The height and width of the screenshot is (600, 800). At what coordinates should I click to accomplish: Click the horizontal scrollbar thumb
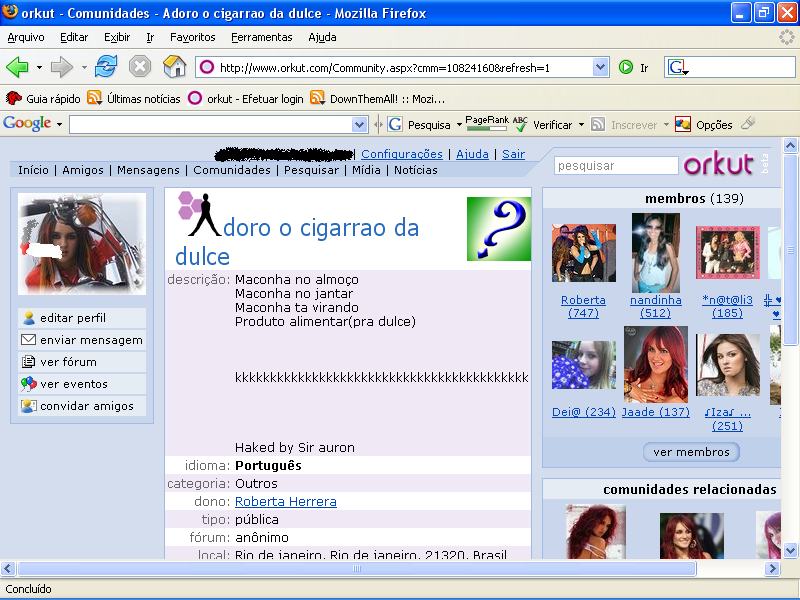357,568
